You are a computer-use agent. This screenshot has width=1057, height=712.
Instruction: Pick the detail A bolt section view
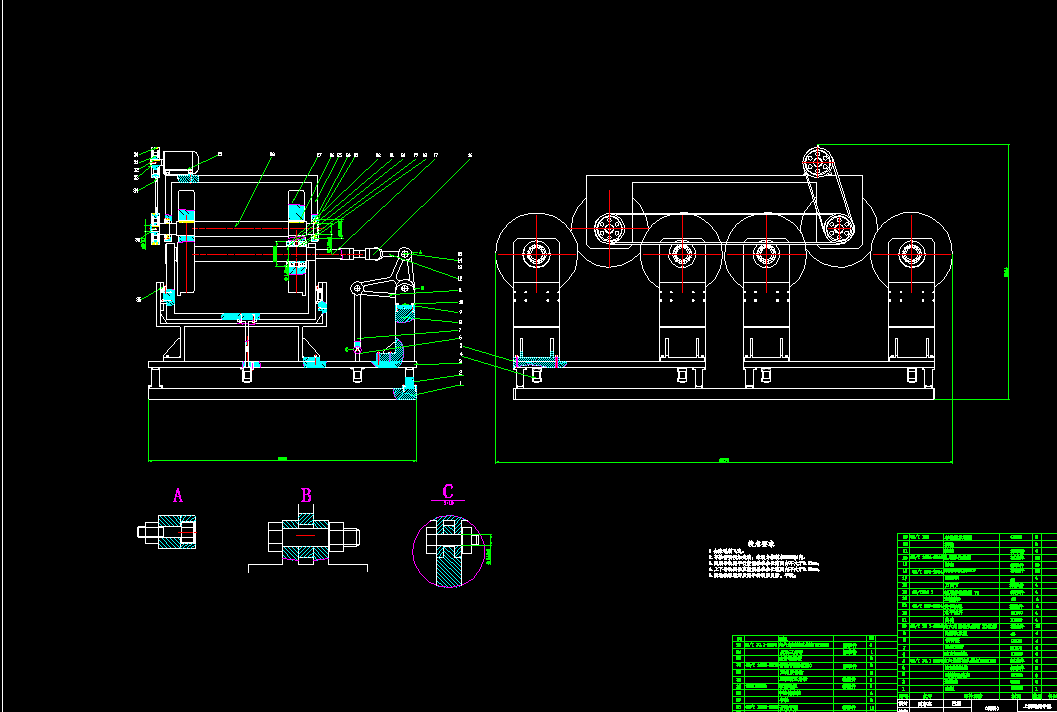coord(168,532)
